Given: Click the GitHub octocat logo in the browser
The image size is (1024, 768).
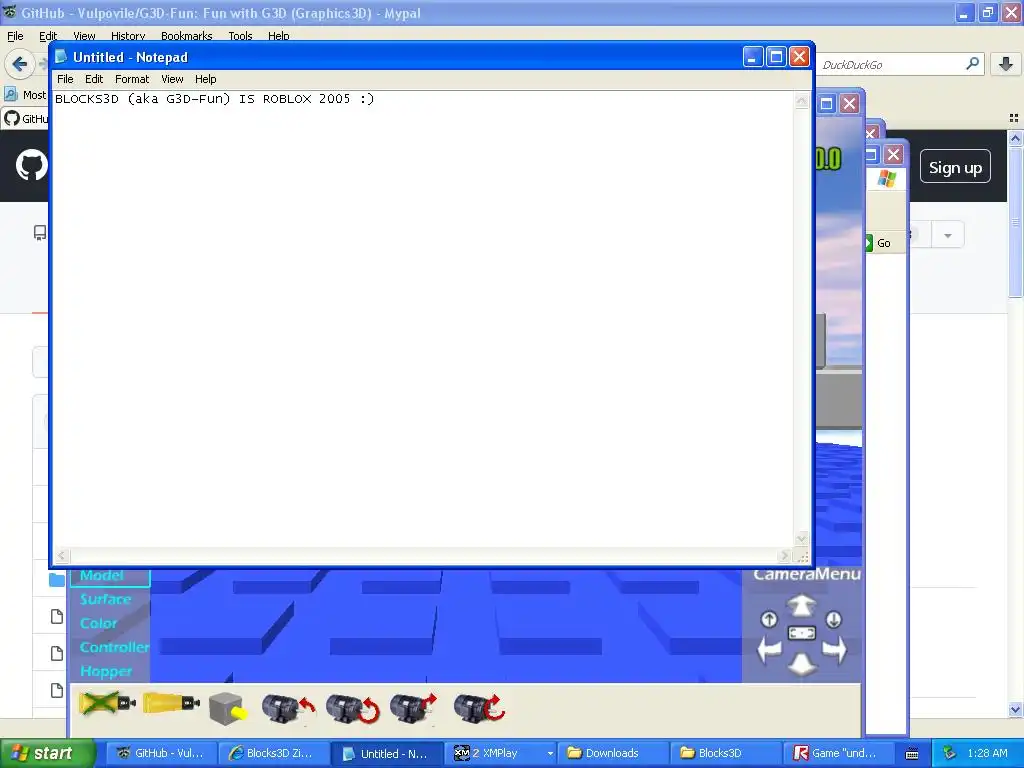Looking at the screenshot, I should click(31, 165).
